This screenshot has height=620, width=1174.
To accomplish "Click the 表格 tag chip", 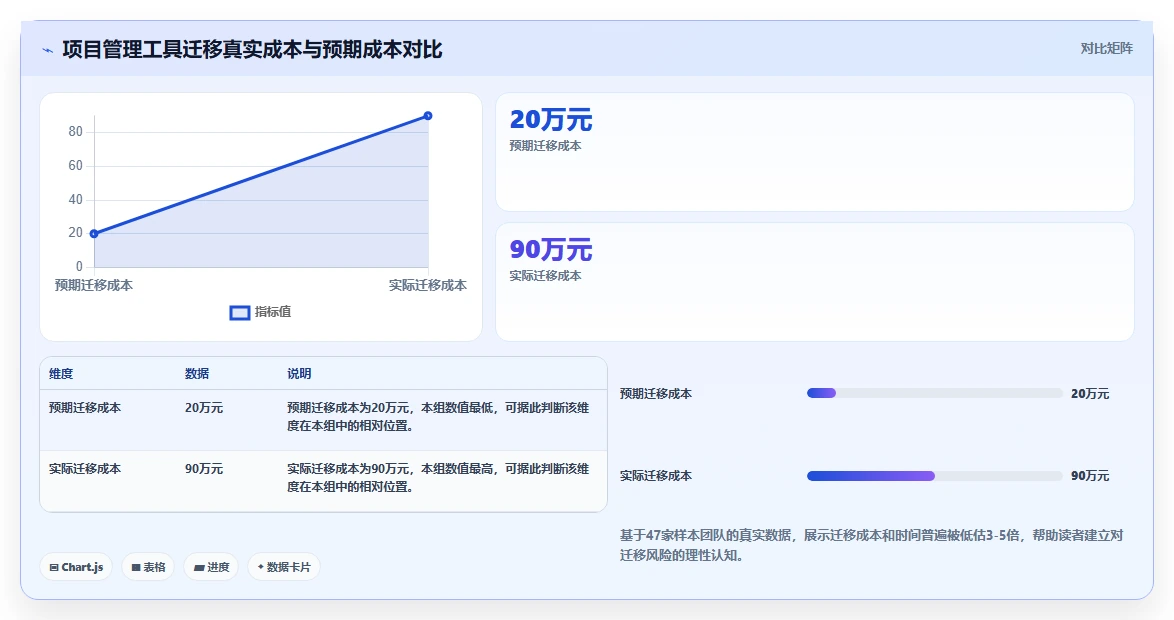I will point(148,567).
